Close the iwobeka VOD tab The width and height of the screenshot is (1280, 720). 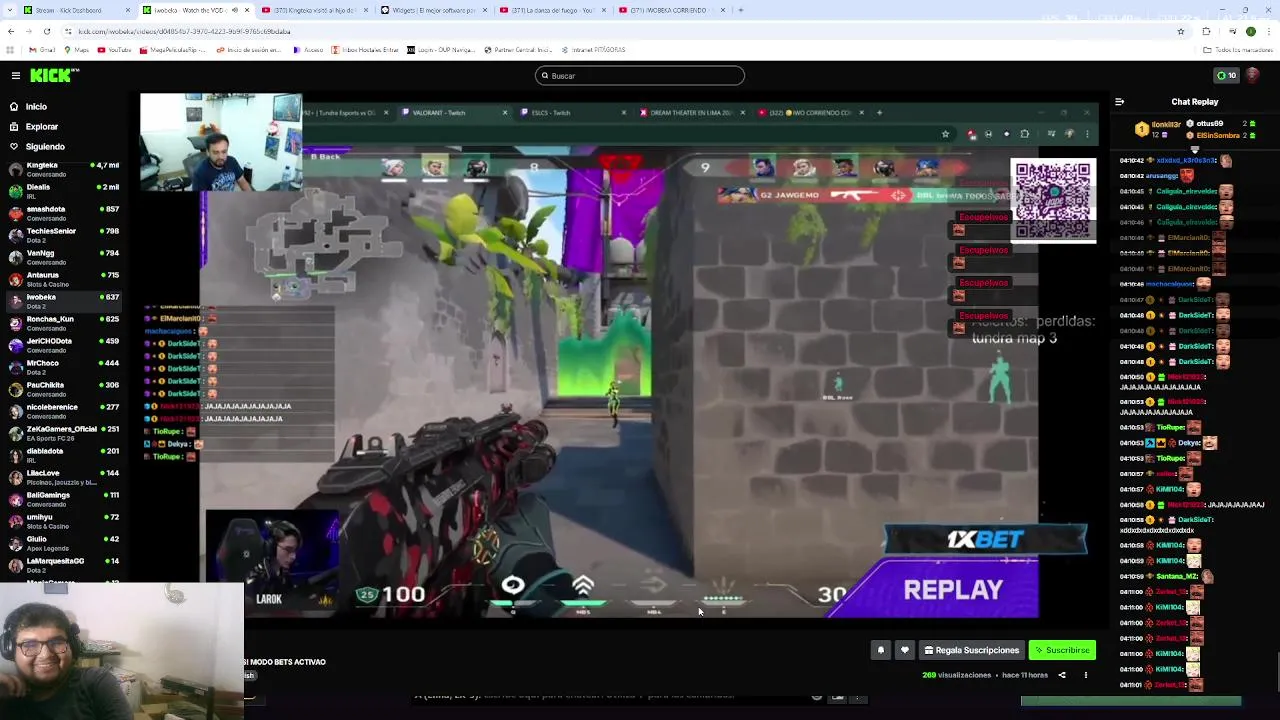pyautogui.click(x=247, y=10)
